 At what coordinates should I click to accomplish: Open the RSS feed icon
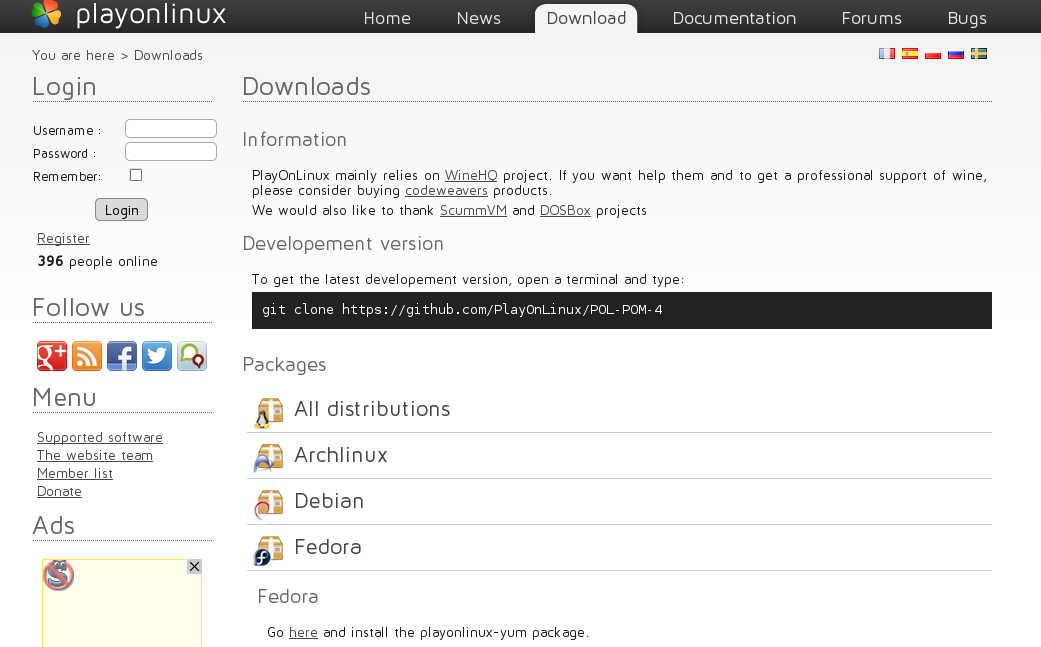(x=87, y=356)
